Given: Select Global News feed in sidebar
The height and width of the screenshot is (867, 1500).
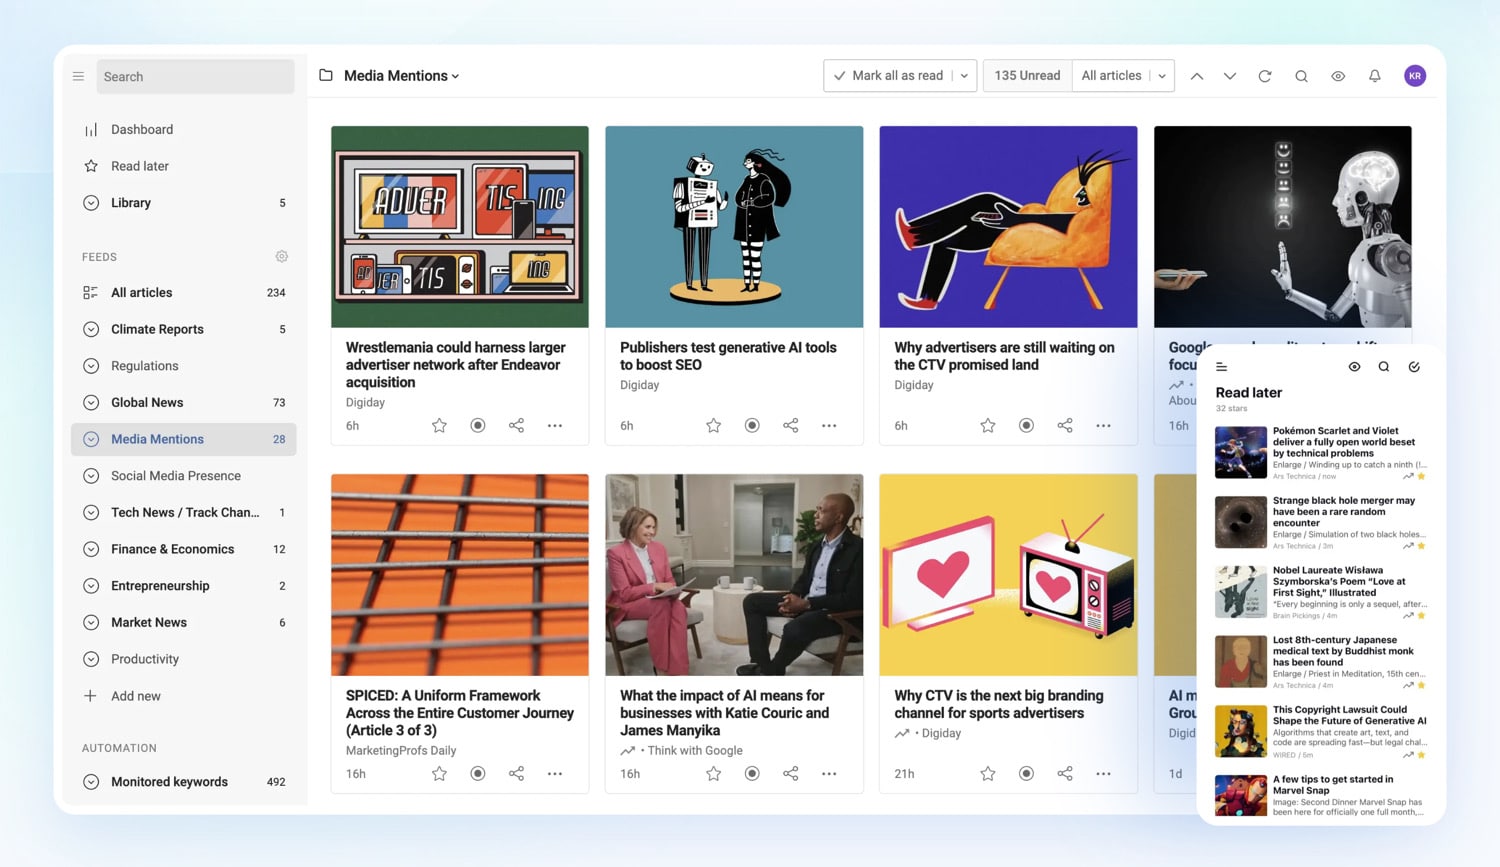Looking at the screenshot, I should tap(147, 403).
